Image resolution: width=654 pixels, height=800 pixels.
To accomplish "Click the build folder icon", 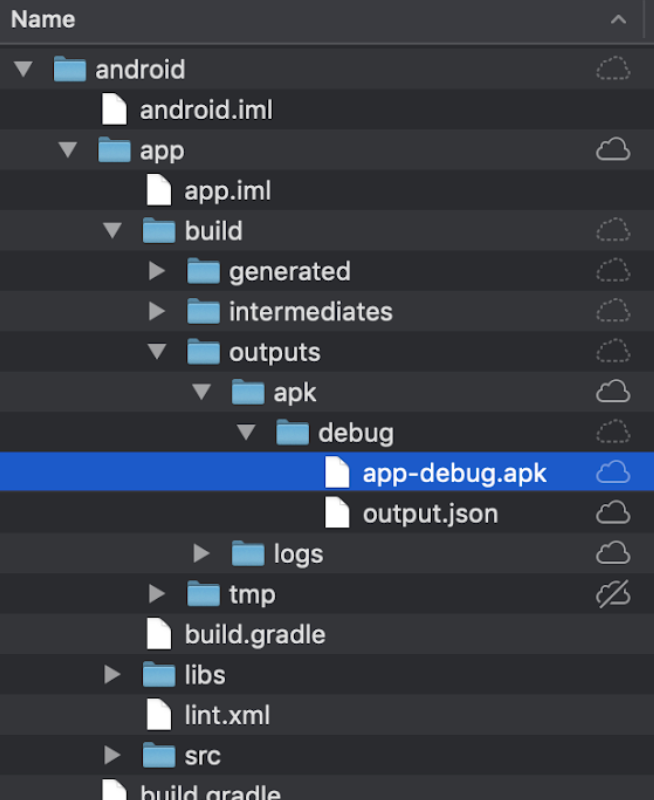I will click(x=159, y=230).
